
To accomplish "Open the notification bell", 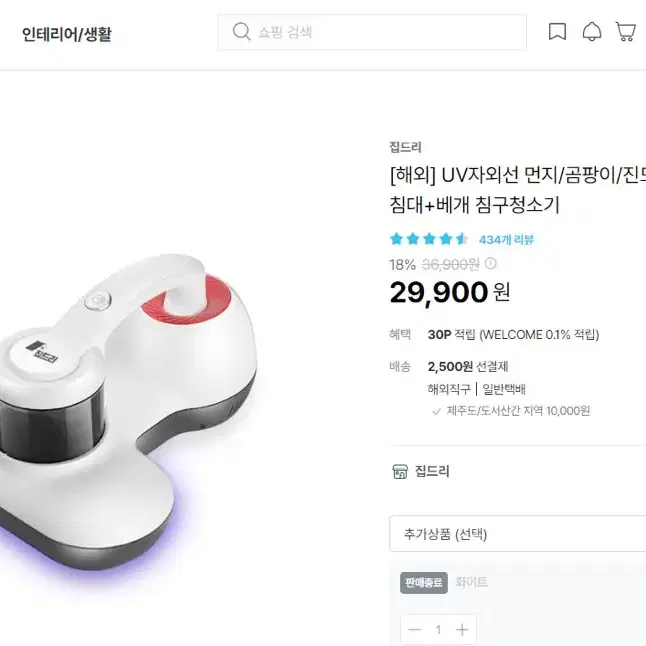I will (592, 32).
